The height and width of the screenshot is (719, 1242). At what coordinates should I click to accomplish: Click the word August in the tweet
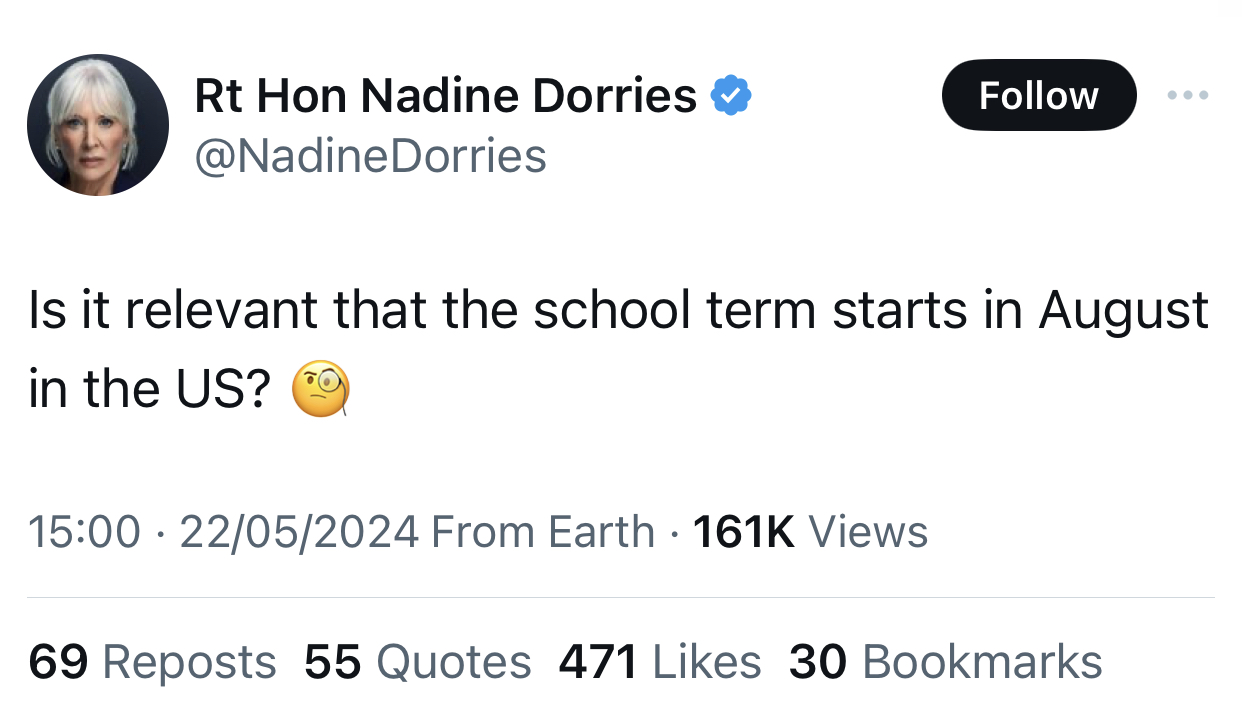pyautogui.click(x=1124, y=312)
